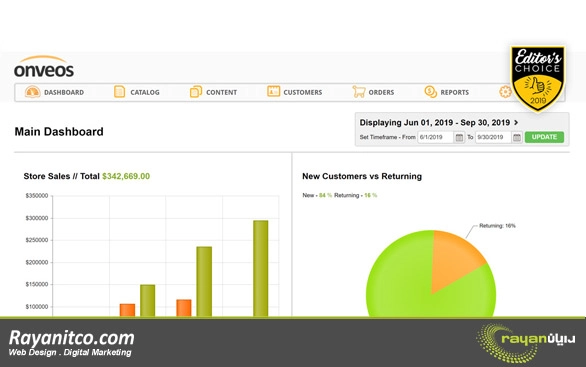
Task: Click the Rayanitco.com link
Action: coord(71,338)
